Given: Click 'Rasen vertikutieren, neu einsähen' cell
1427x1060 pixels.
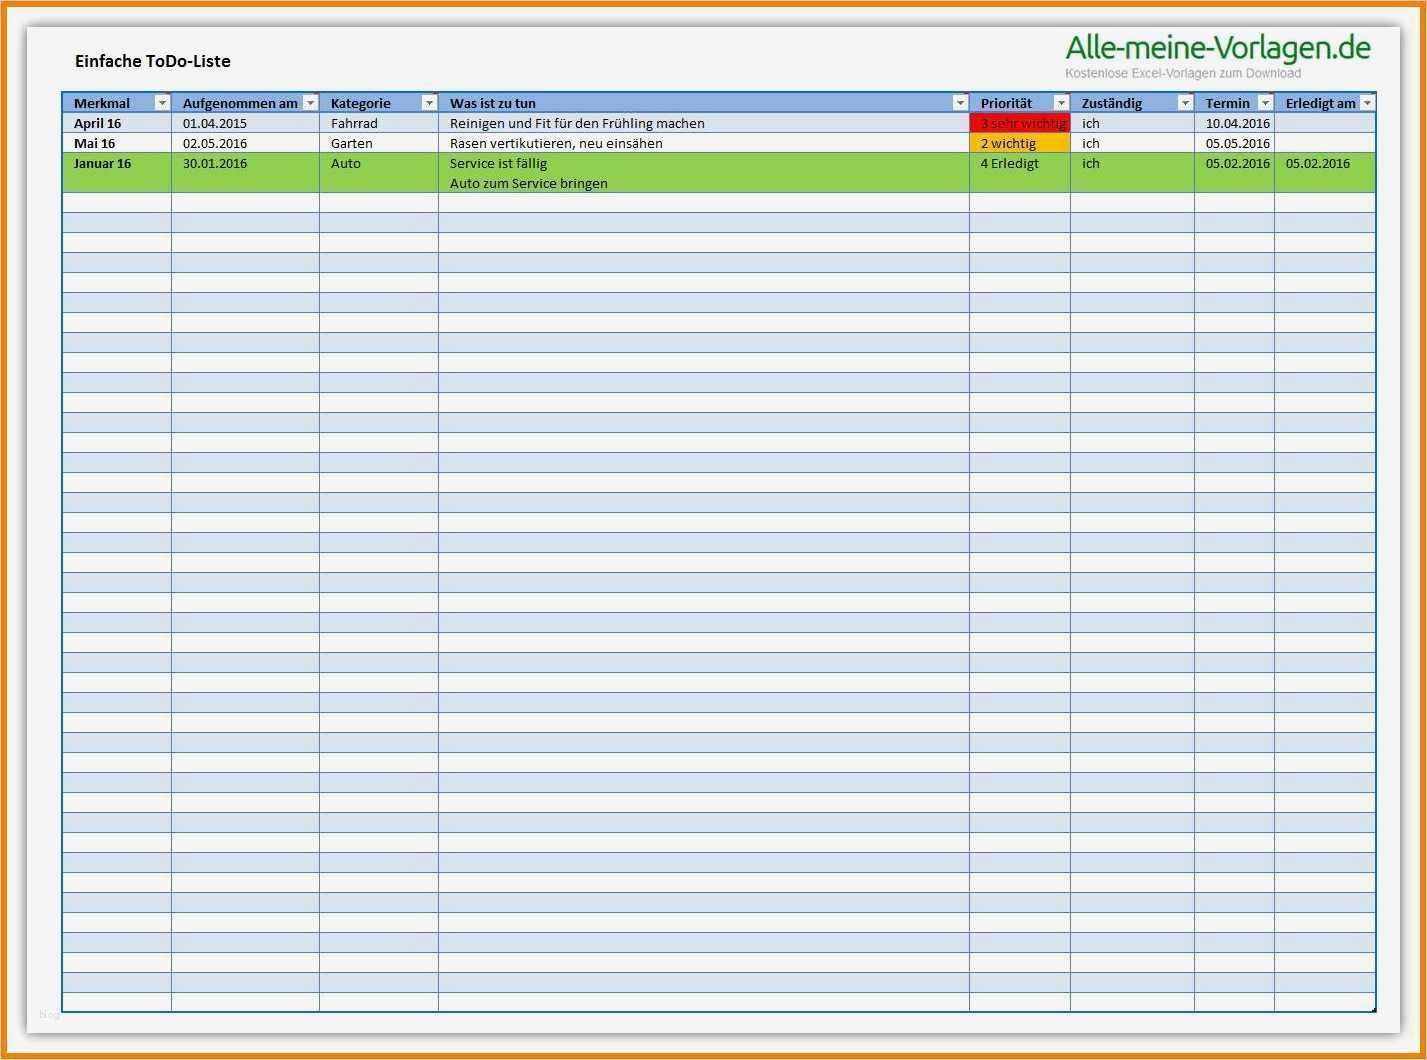Looking at the screenshot, I should 704,143.
